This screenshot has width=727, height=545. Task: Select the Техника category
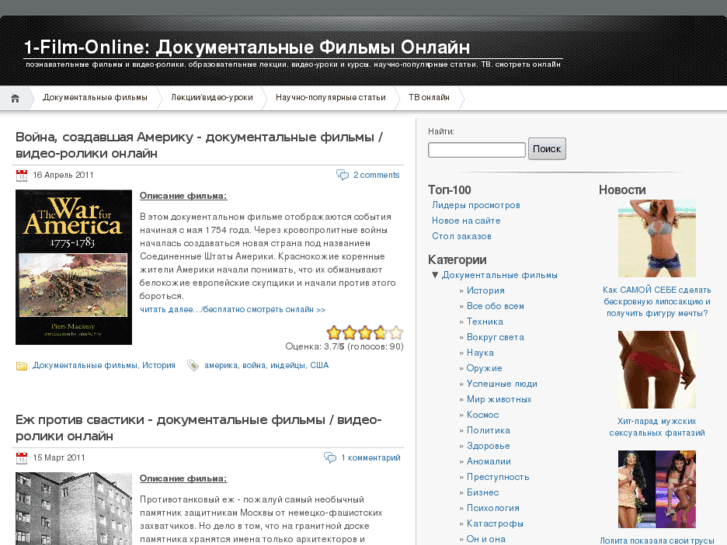click(x=485, y=322)
